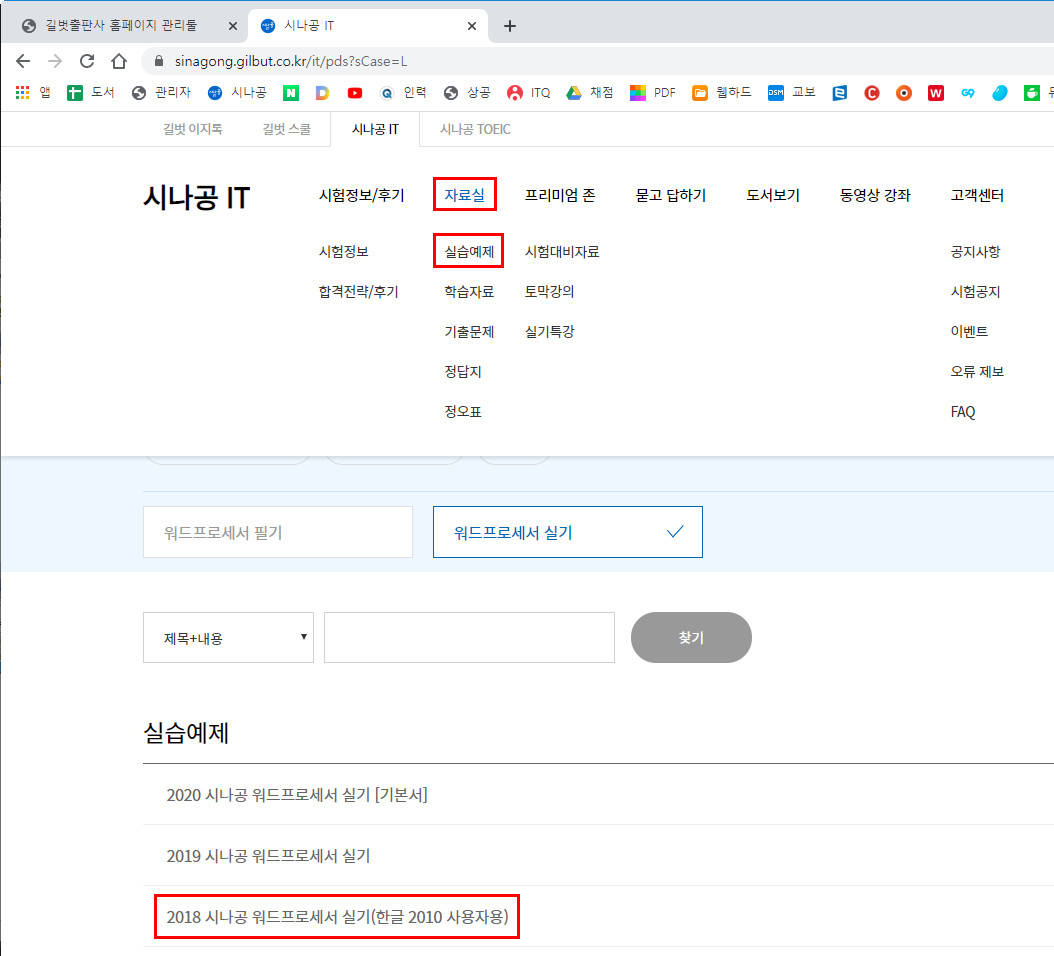Switch to 길벗 스쿨 site tab

click(x=286, y=129)
